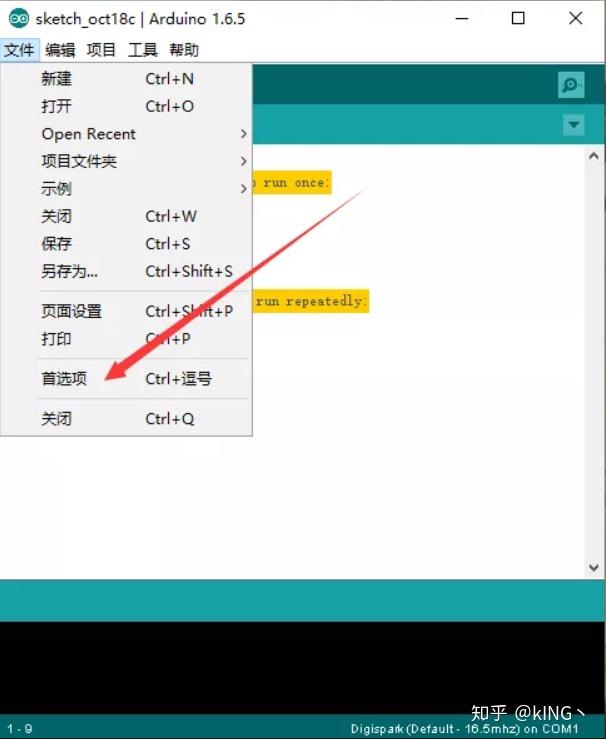Select 另存为... menu entry
The height and width of the screenshot is (739, 606).
tap(126, 271)
